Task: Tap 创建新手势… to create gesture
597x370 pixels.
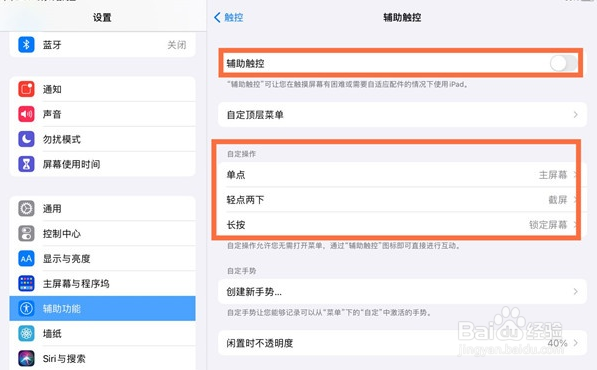Action: [x=402, y=292]
